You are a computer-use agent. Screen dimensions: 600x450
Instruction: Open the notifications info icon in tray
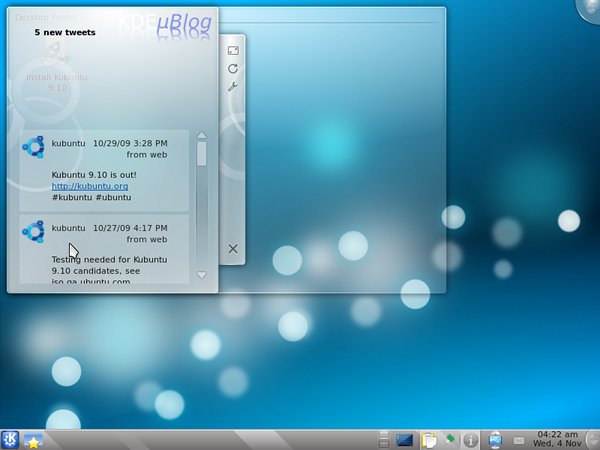pyautogui.click(x=470, y=440)
